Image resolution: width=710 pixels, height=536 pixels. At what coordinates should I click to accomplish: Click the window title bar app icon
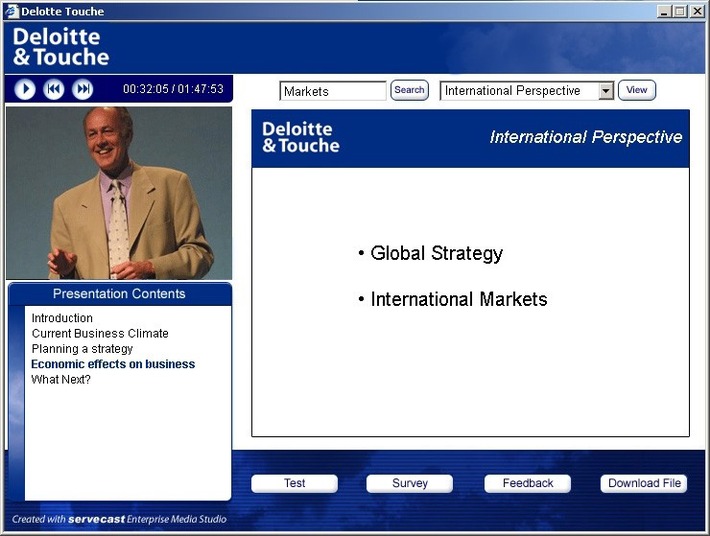pos(11,11)
